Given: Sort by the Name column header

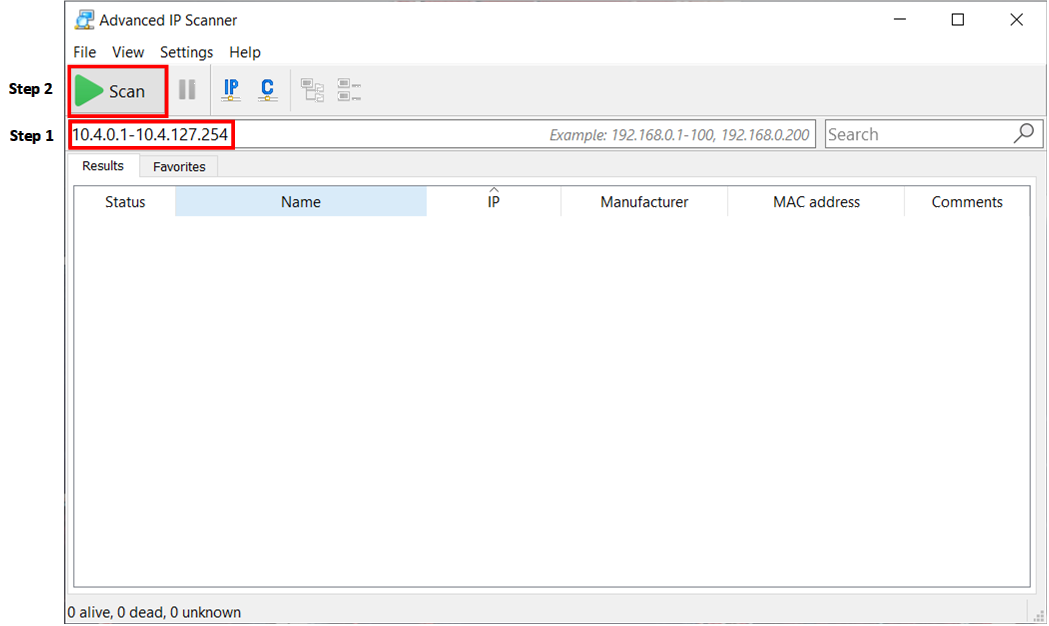Looking at the screenshot, I should click(x=300, y=202).
